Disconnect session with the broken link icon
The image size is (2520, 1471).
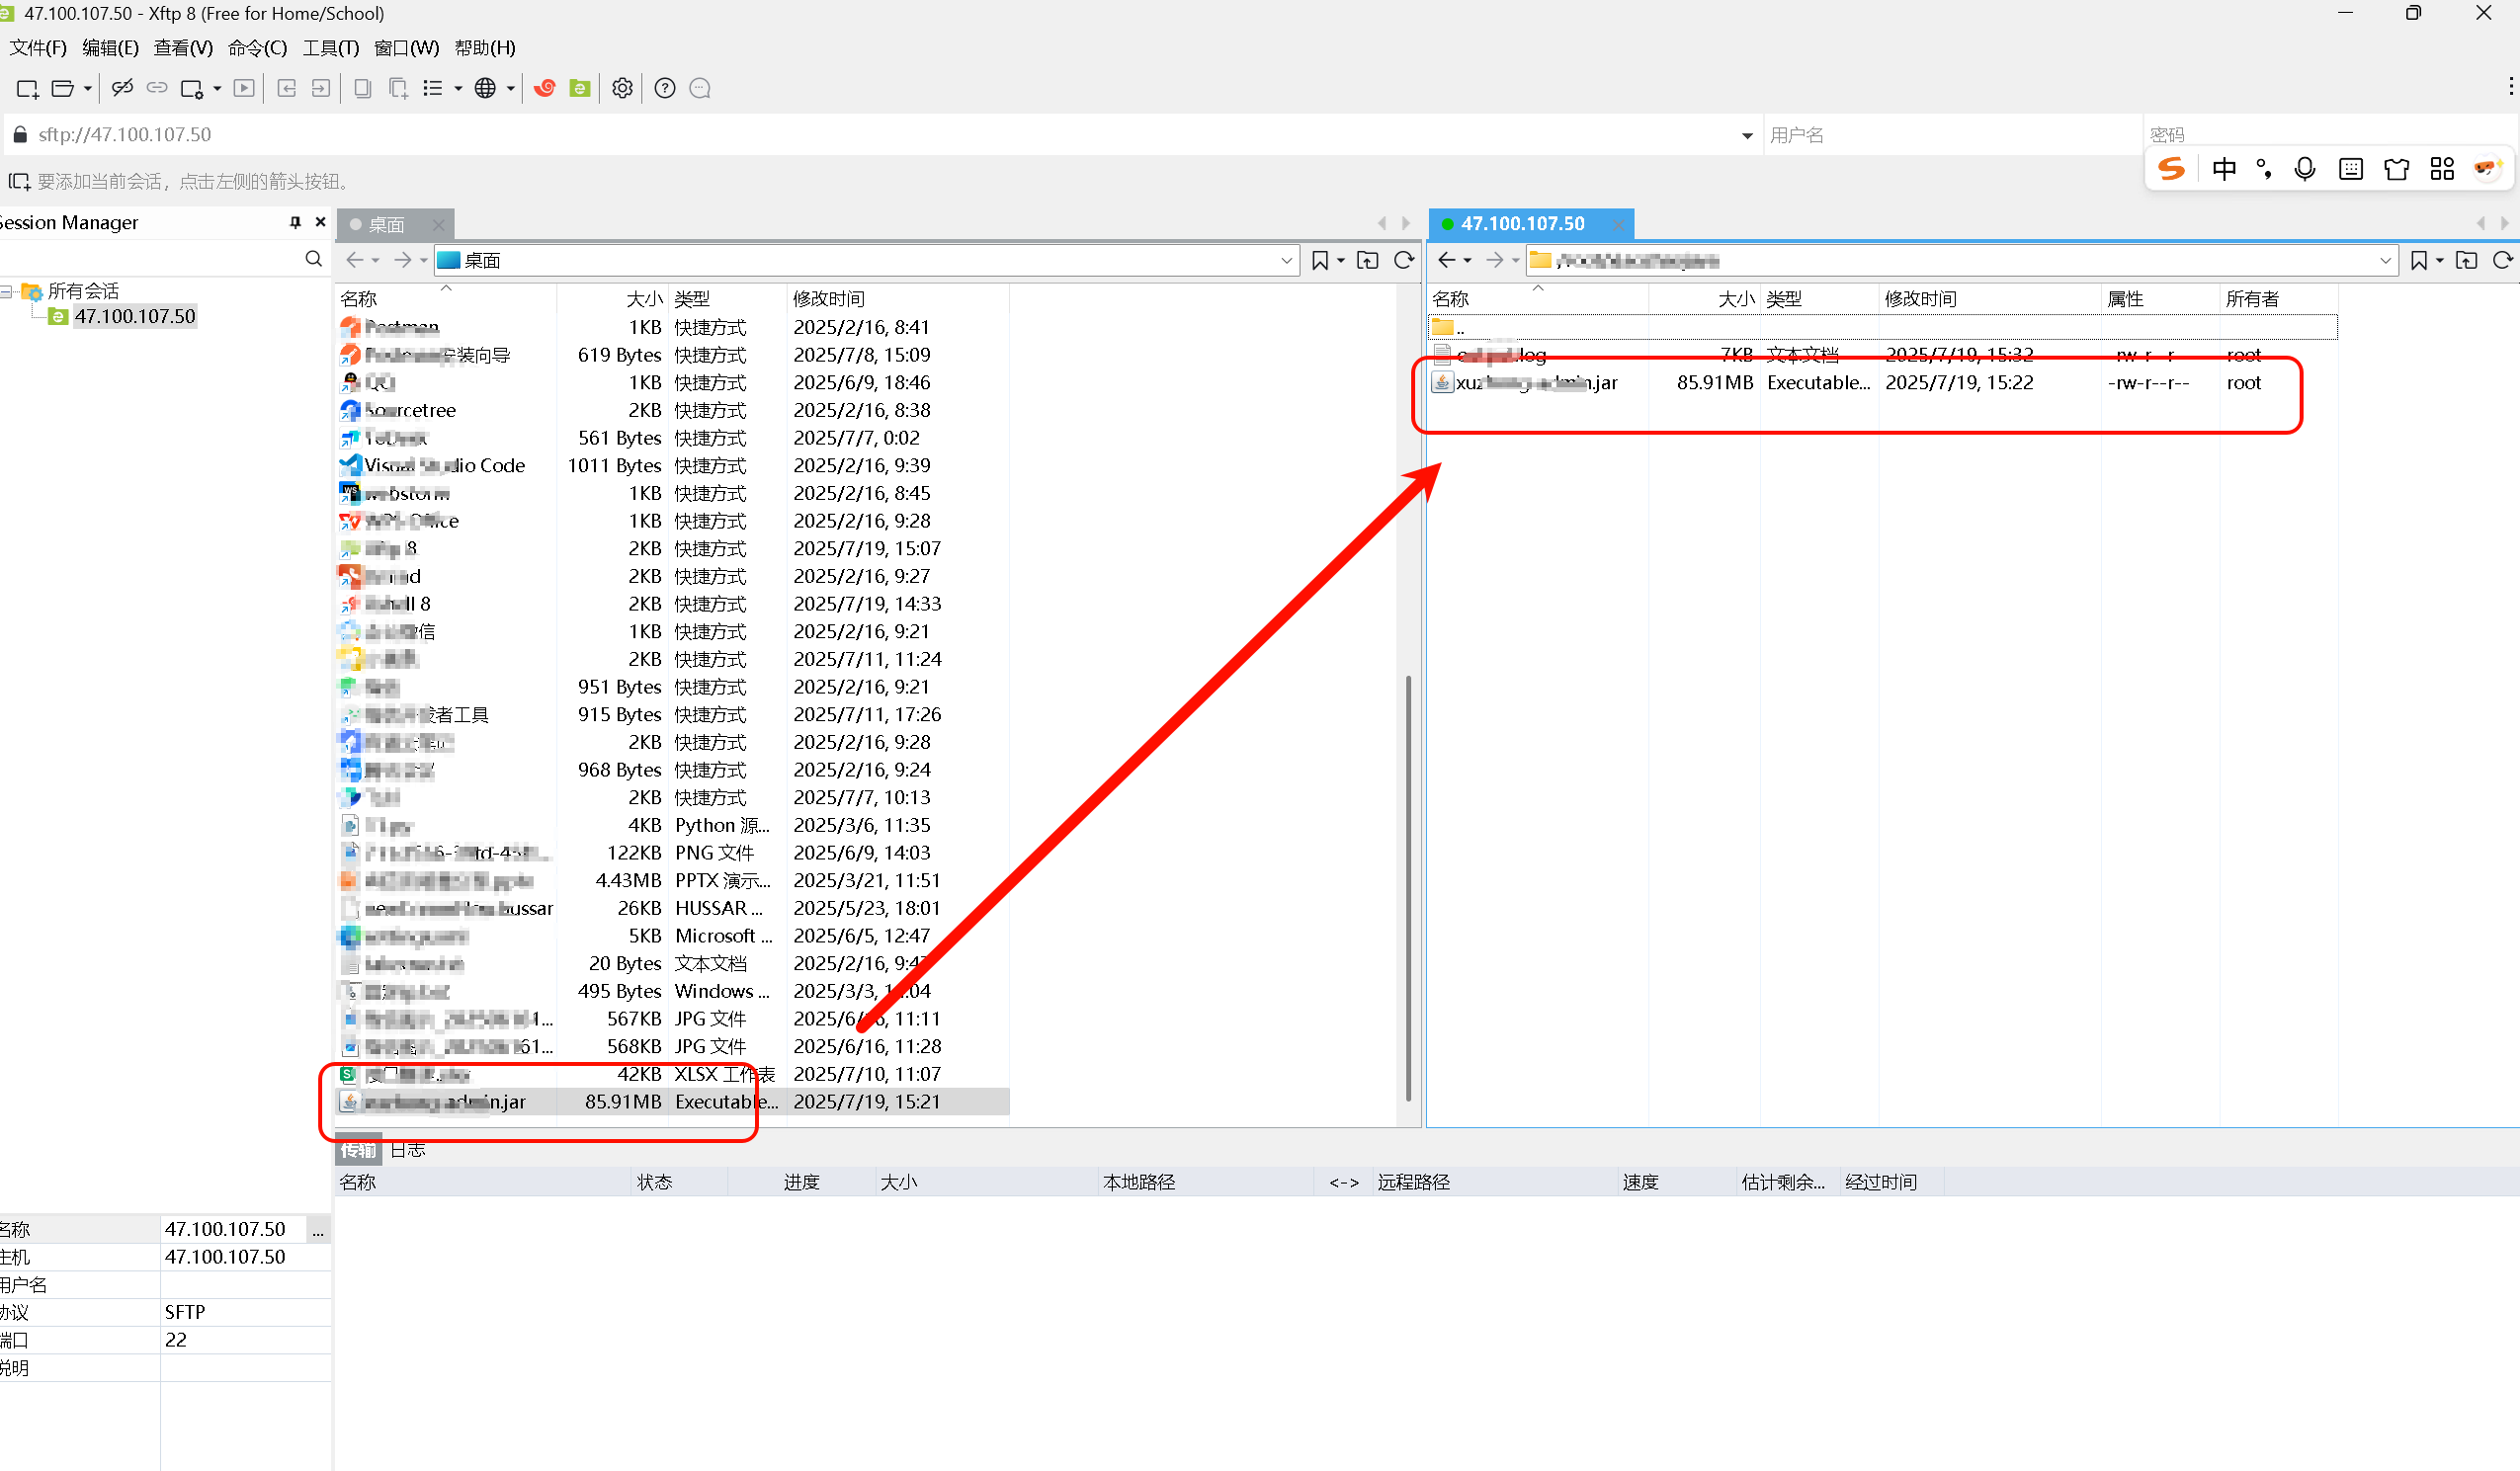[122, 88]
